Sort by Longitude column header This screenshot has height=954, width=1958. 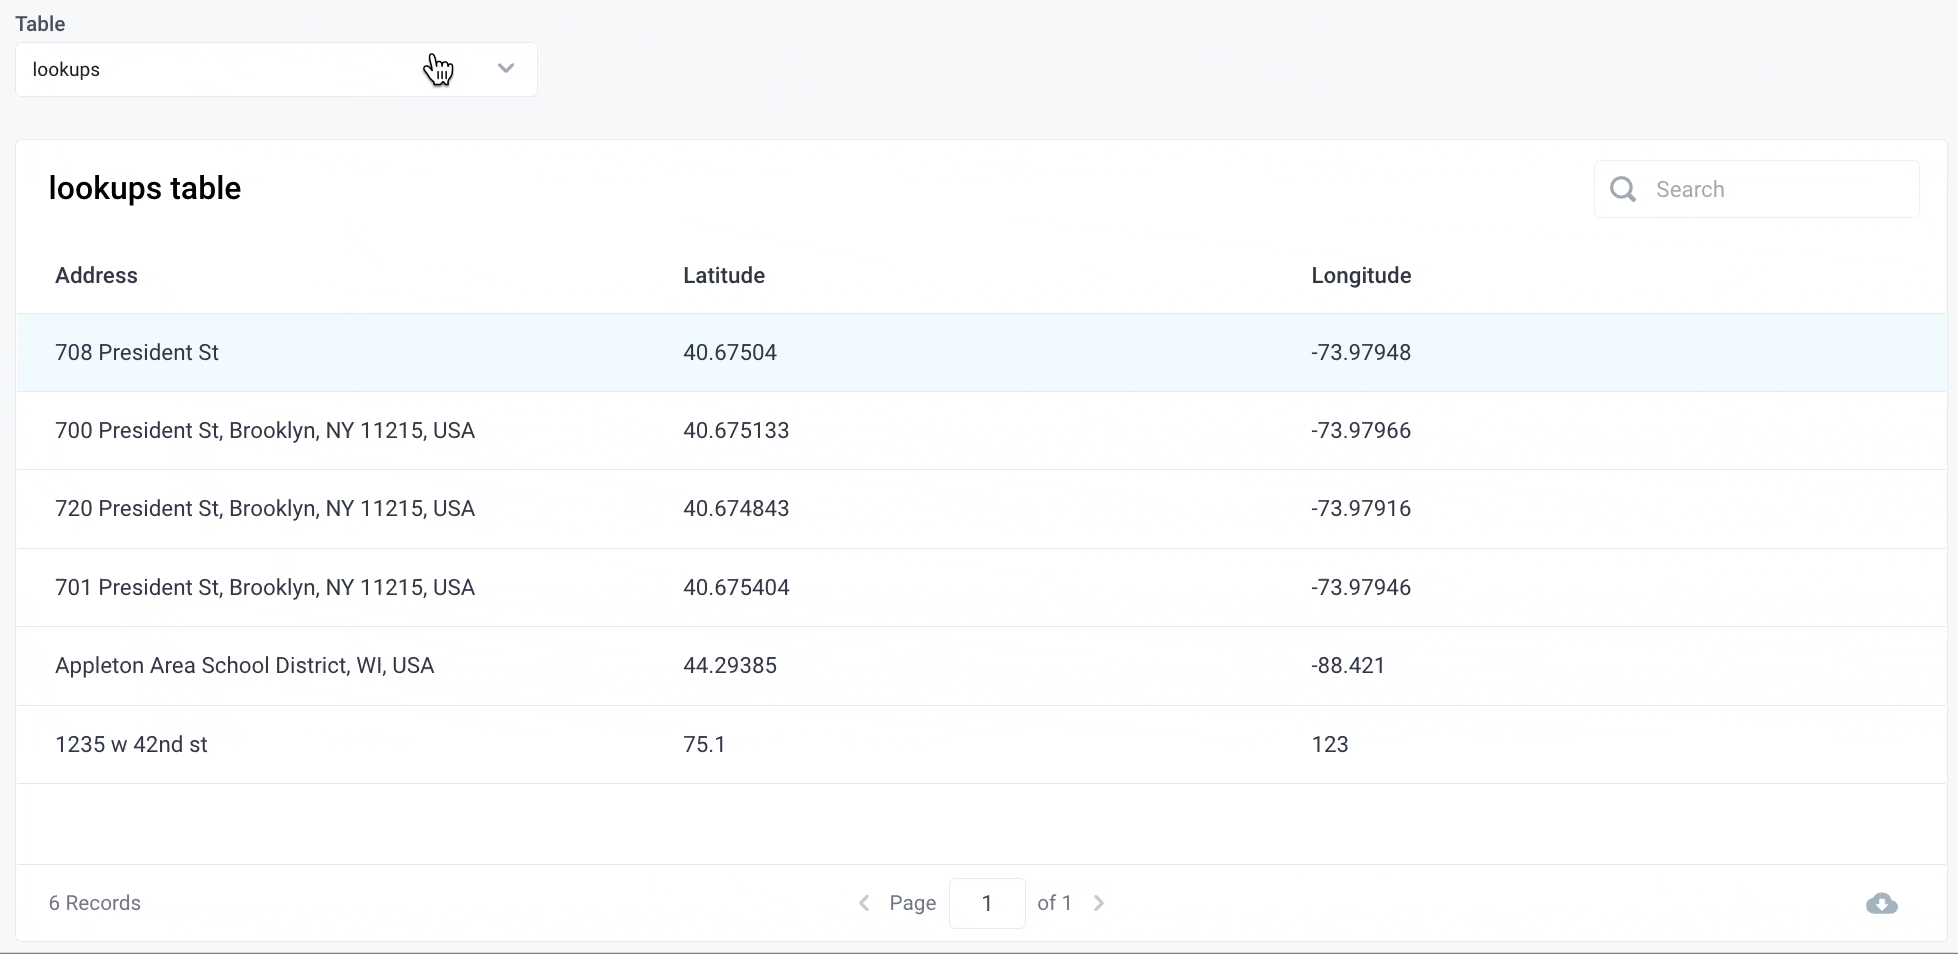[x=1360, y=276]
